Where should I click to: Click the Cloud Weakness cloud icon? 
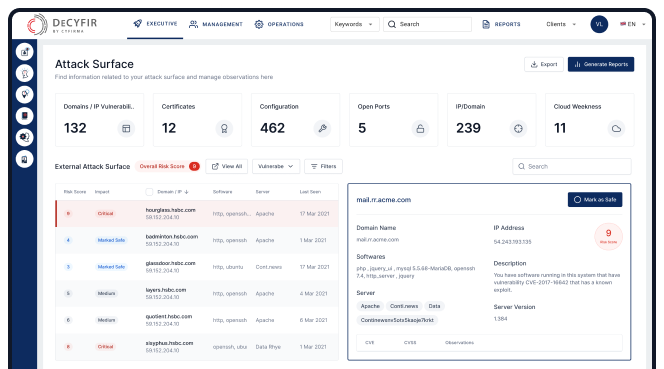pos(616,128)
